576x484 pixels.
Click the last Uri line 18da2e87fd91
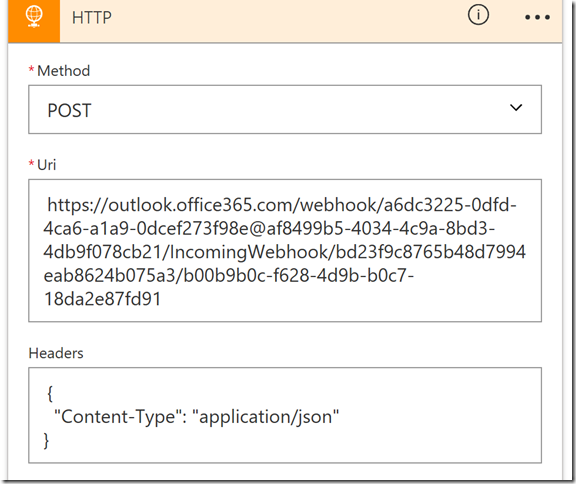point(102,299)
